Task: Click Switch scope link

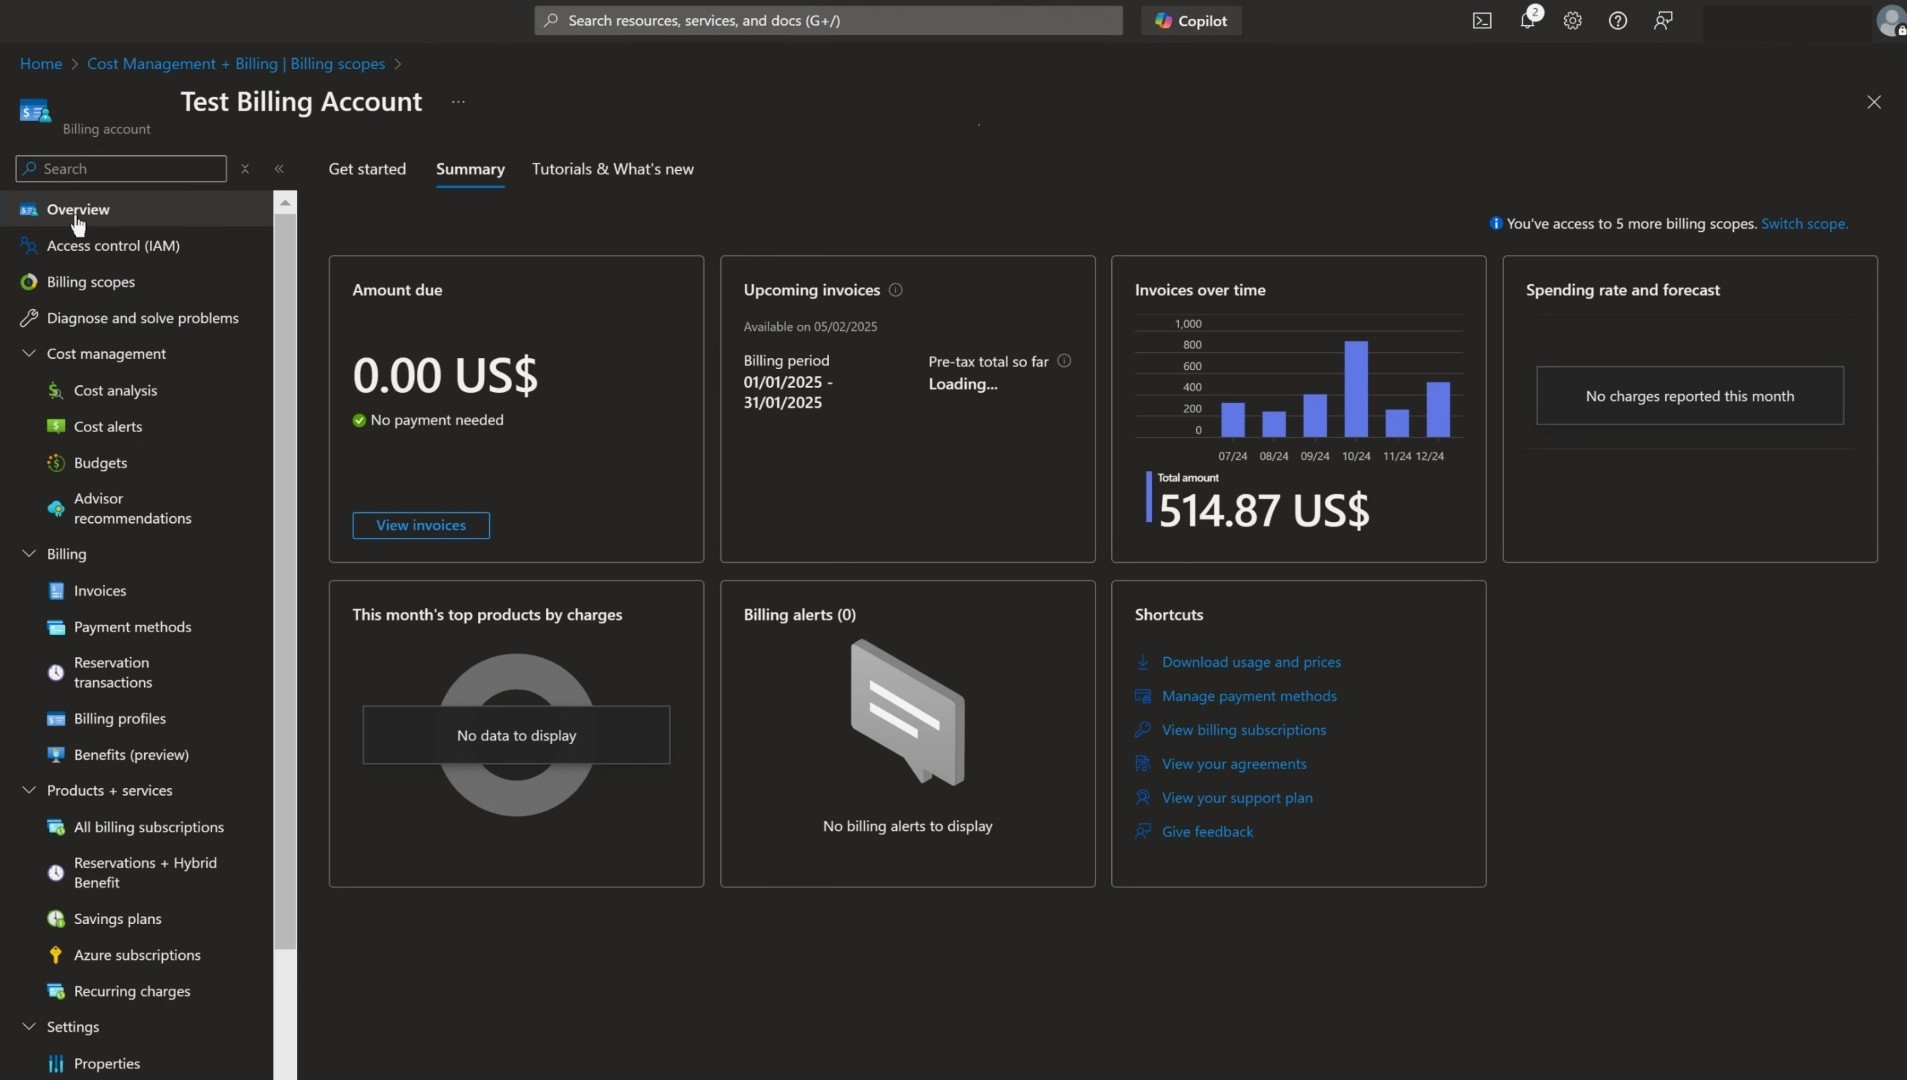Action: [1804, 224]
